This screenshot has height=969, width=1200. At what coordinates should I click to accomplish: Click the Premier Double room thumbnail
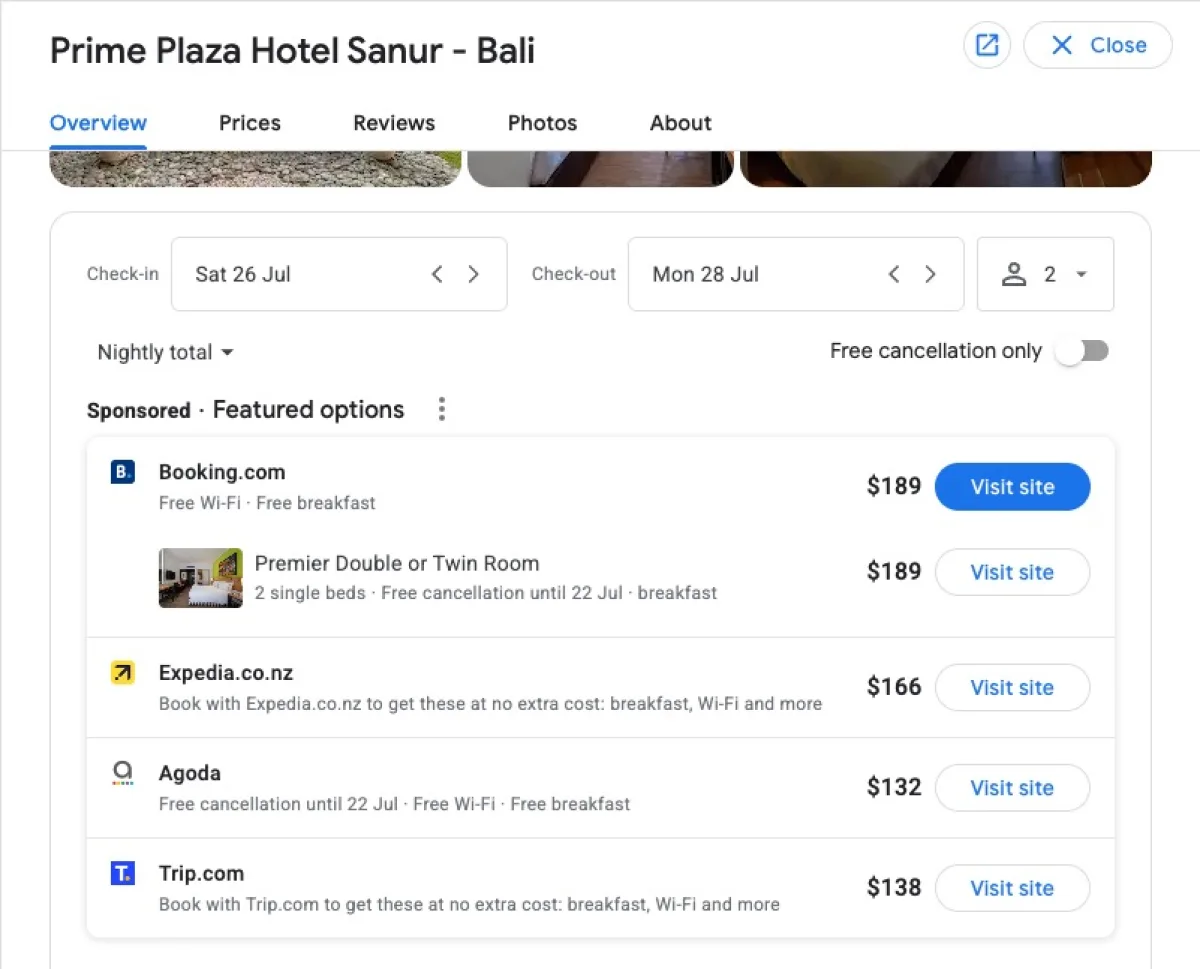[200, 578]
